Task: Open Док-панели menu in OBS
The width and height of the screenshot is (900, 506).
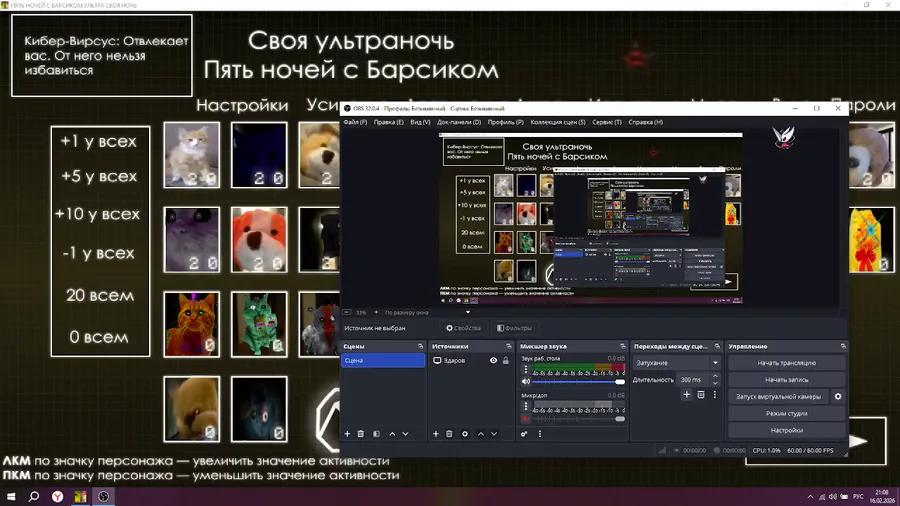Action: [x=459, y=122]
